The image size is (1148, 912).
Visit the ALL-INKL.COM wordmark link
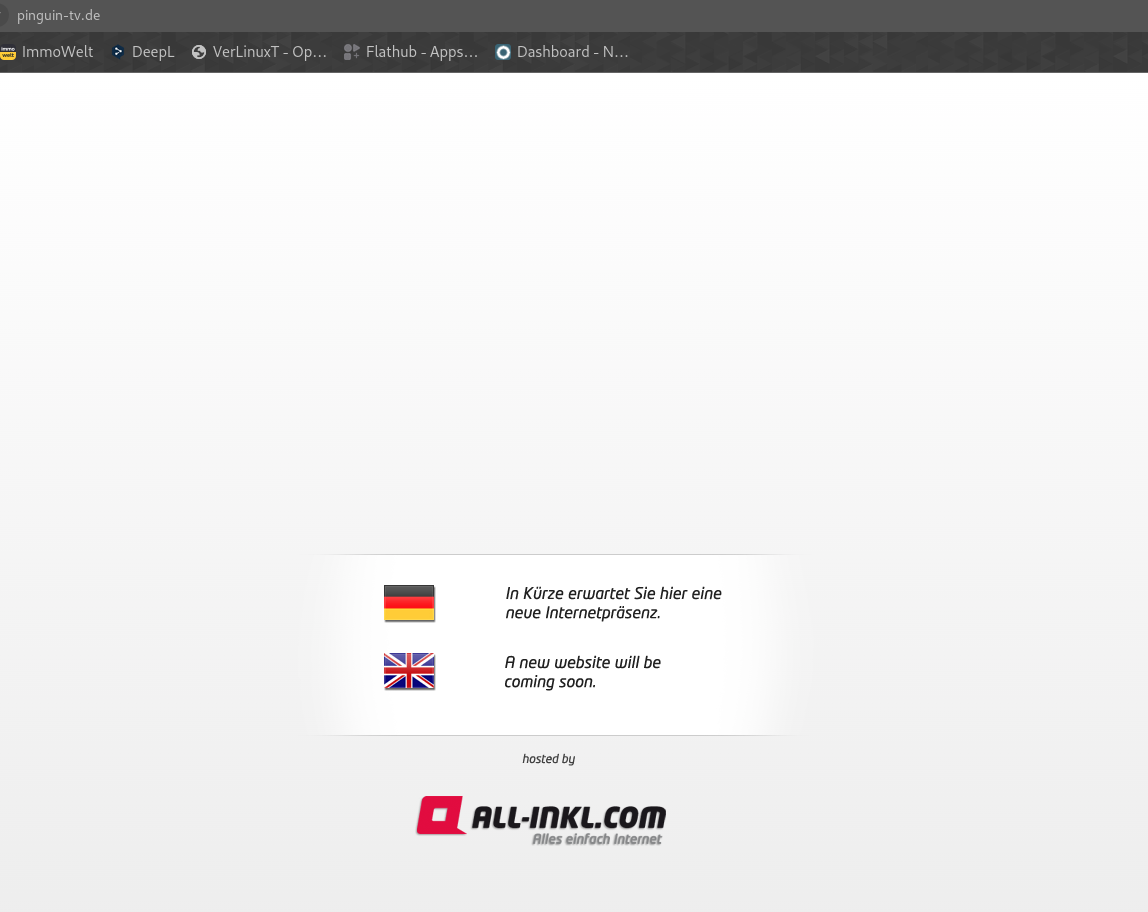[568, 818]
